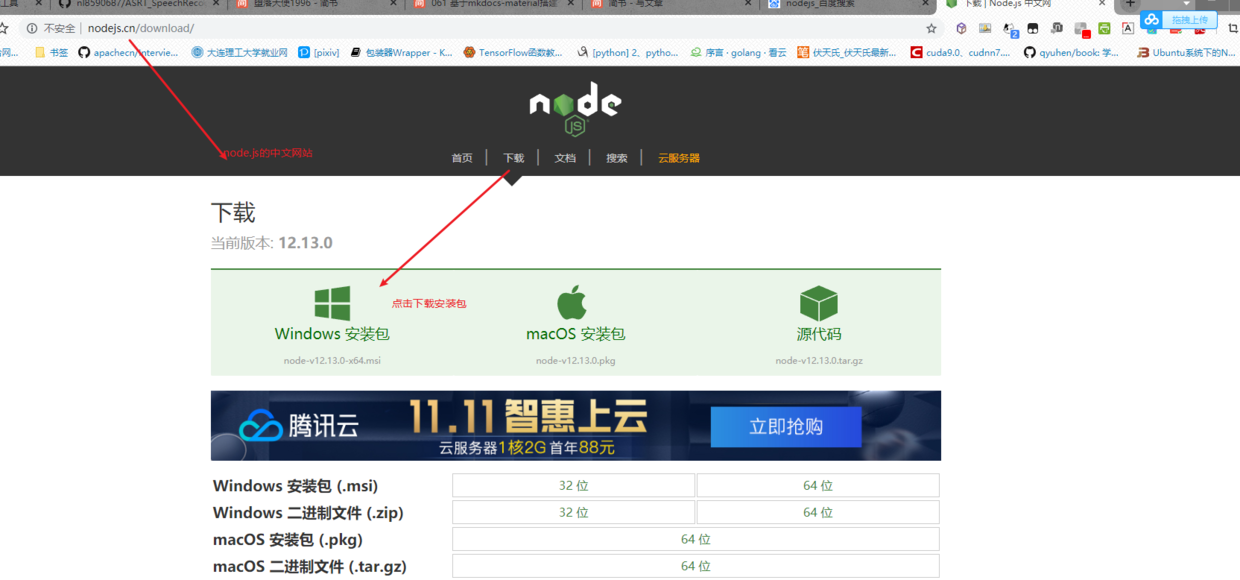Click the green Windows logo icon
1240x580 pixels.
[332, 303]
